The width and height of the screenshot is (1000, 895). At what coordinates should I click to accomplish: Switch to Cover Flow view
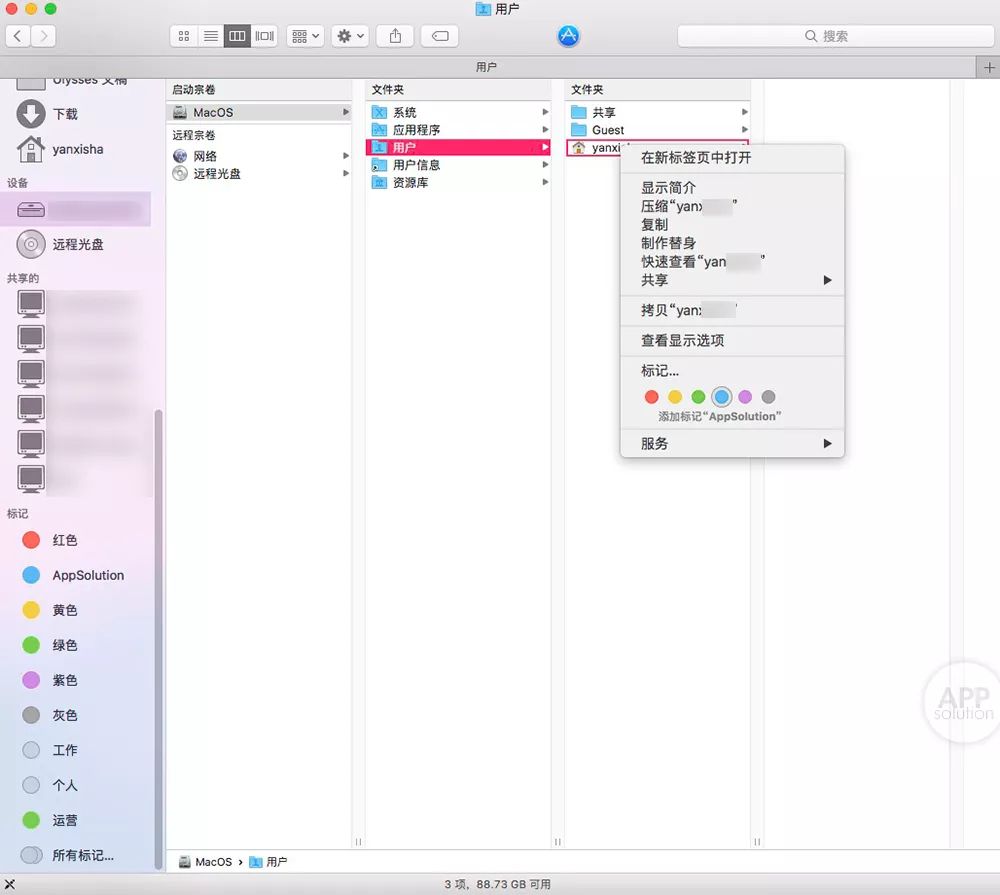coord(263,35)
